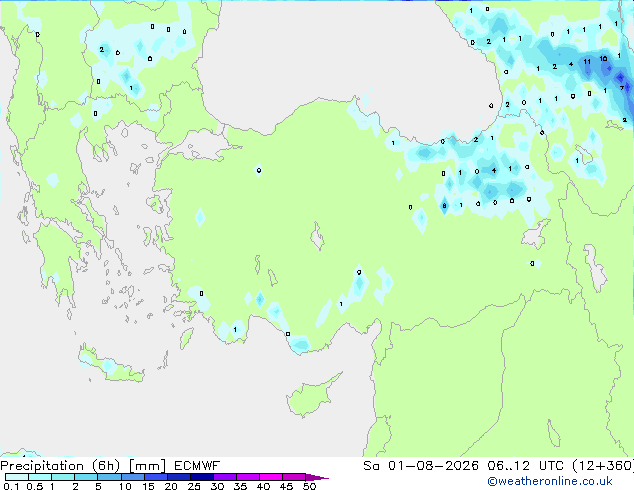Click the 10 mm precipitation value marker
The image size is (634, 490).
click(x=603, y=59)
